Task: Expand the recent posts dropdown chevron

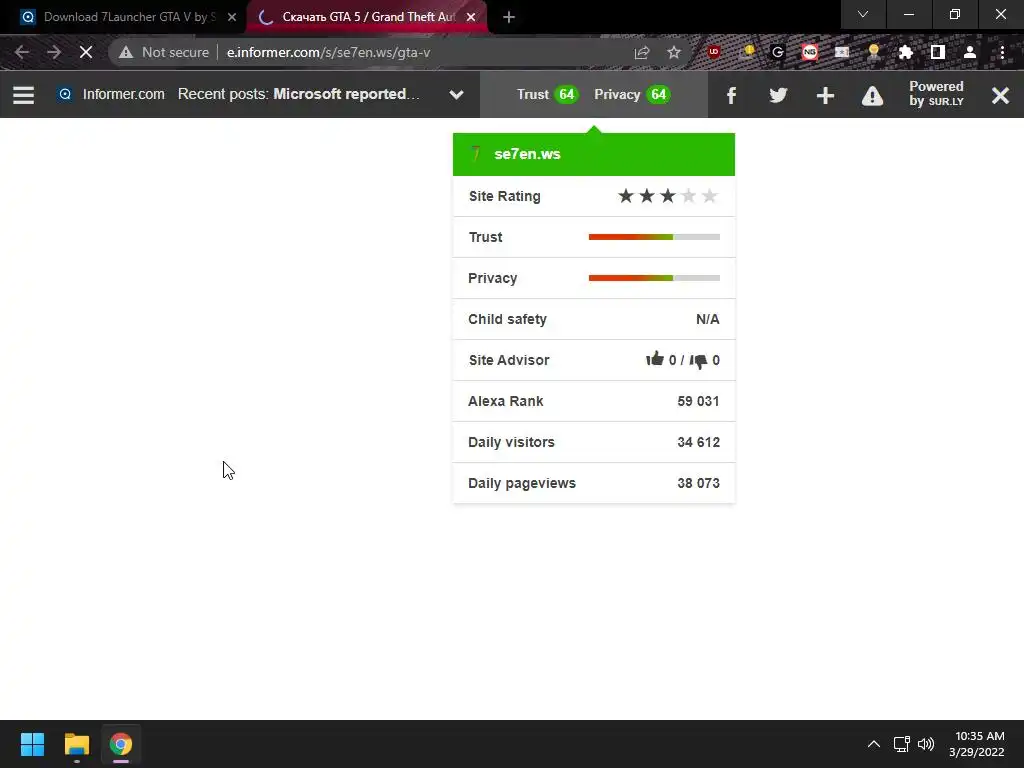Action: coord(456,95)
